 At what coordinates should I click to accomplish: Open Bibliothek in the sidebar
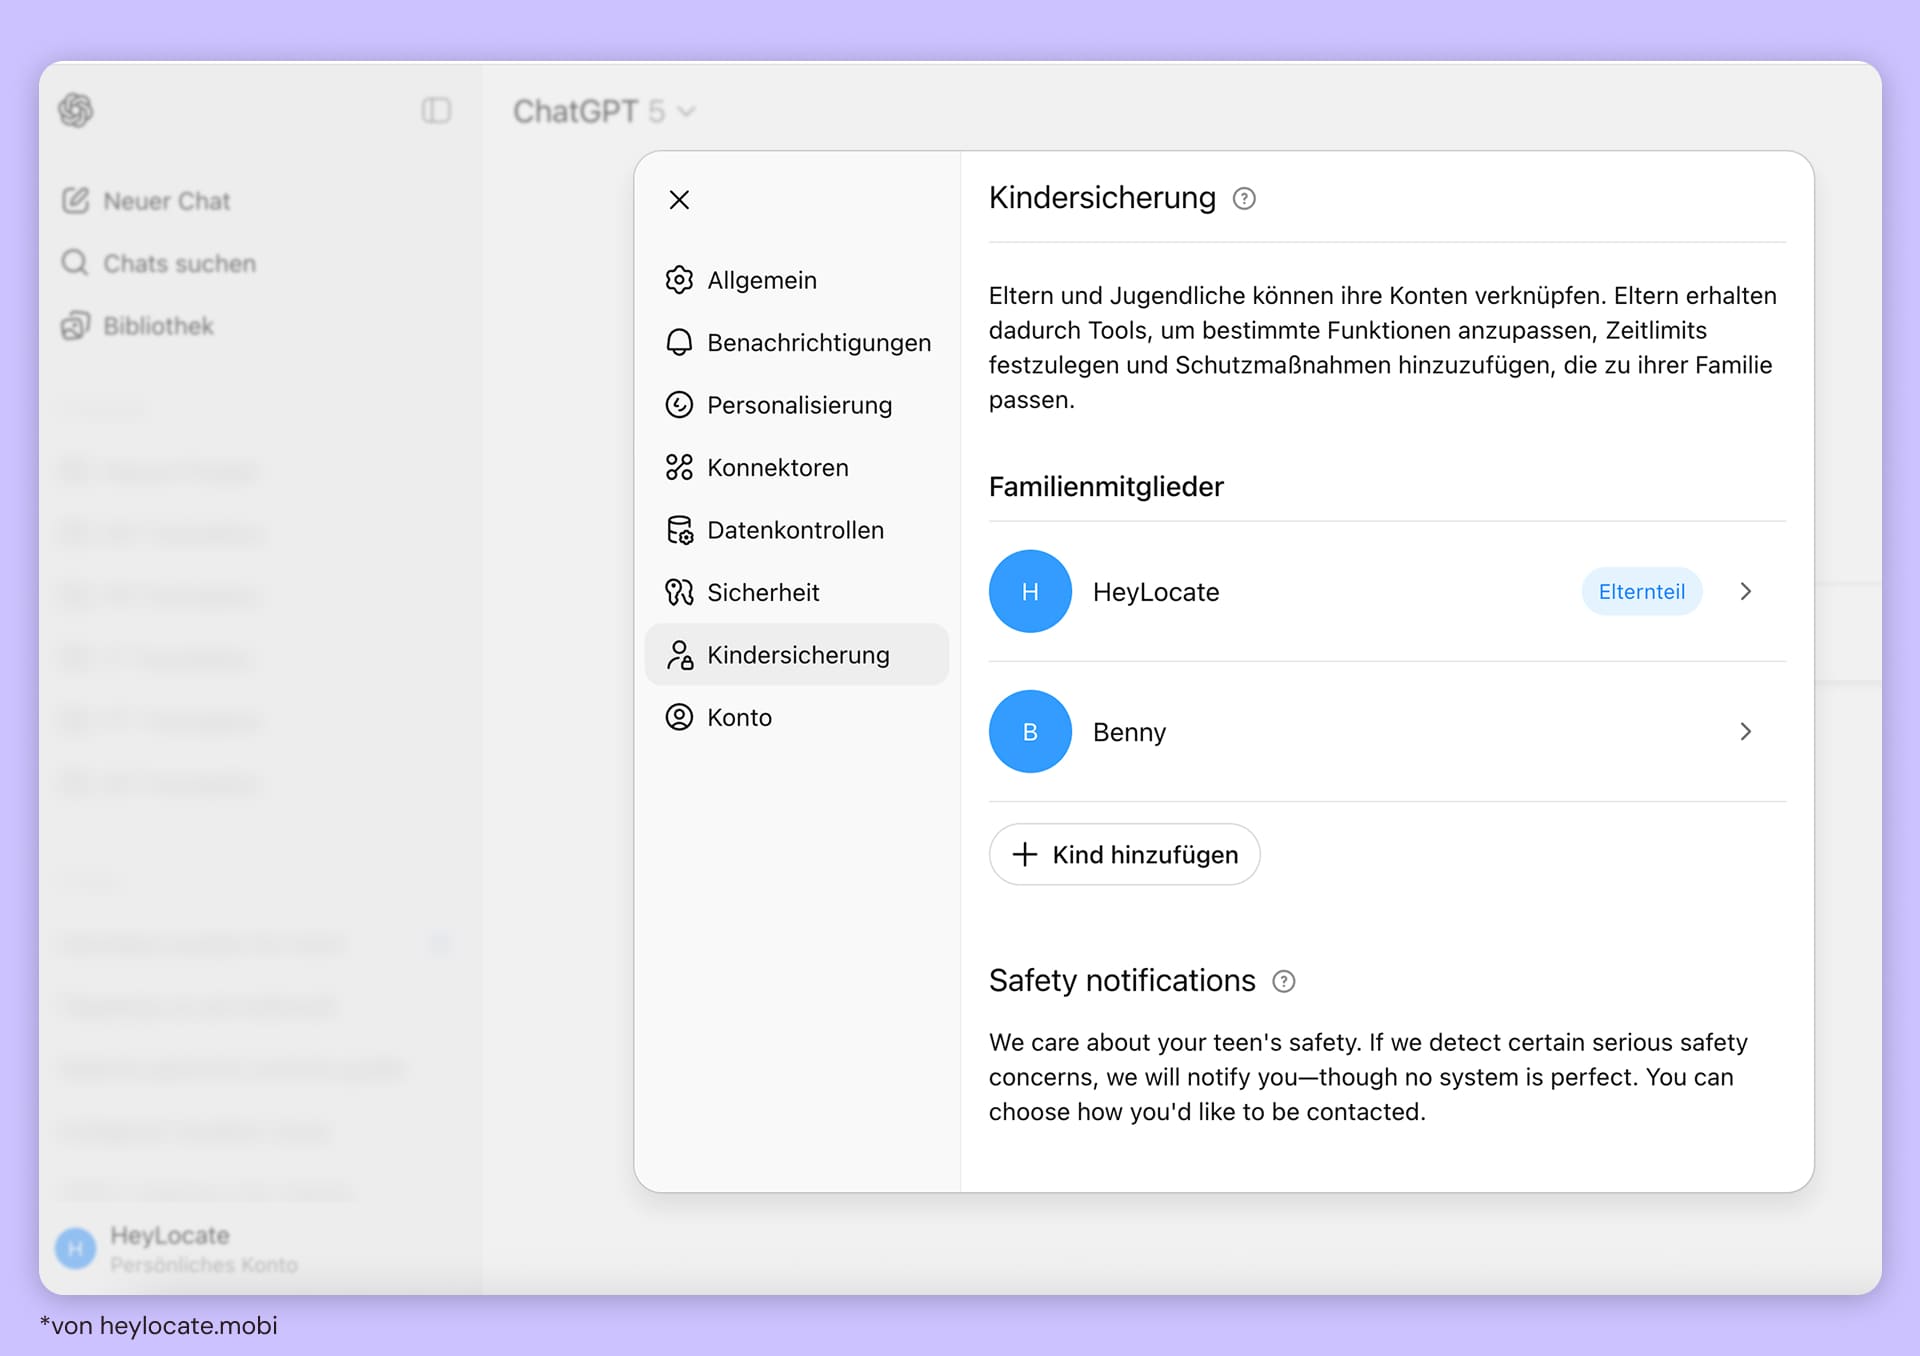(x=138, y=326)
